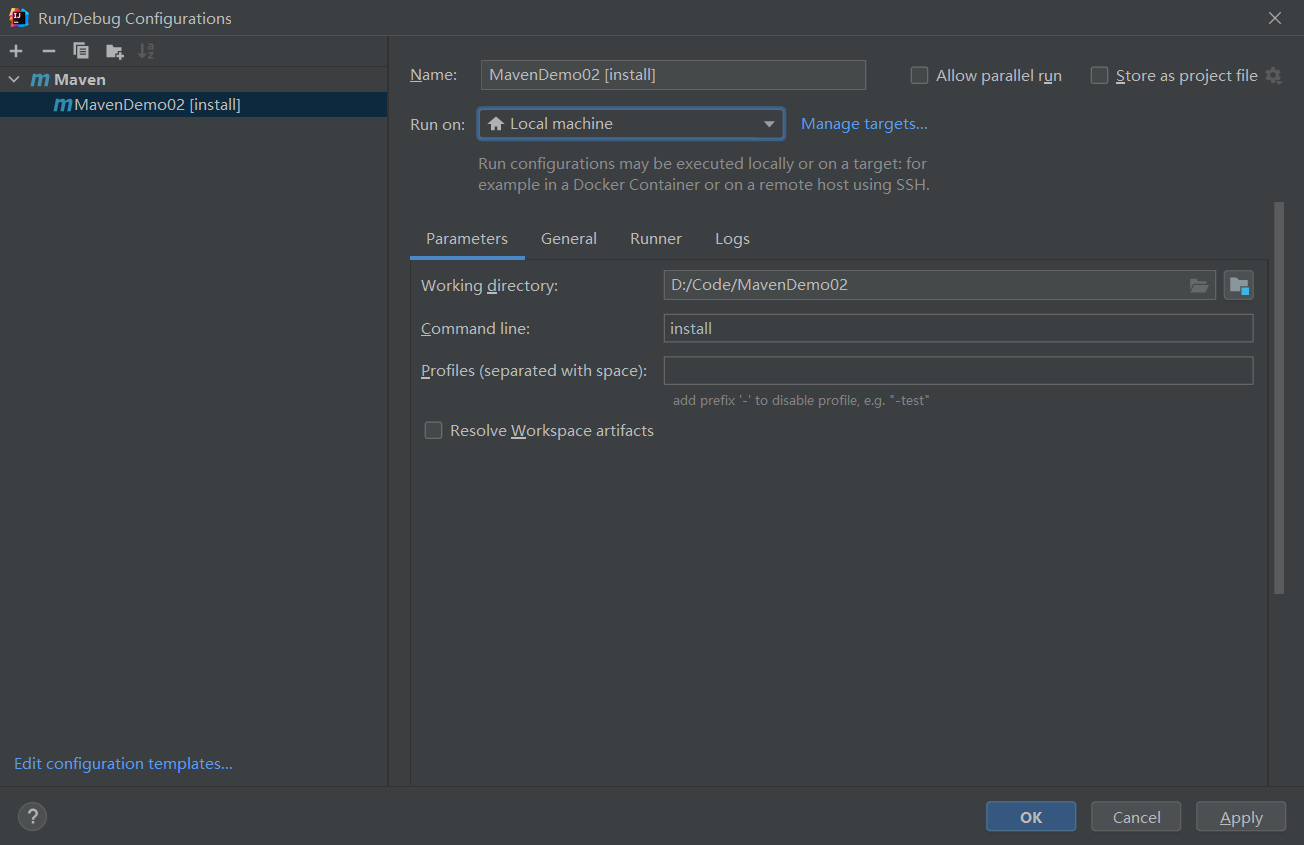Click the gear icon beside Store as project file
The height and width of the screenshot is (845, 1304).
(1273, 76)
